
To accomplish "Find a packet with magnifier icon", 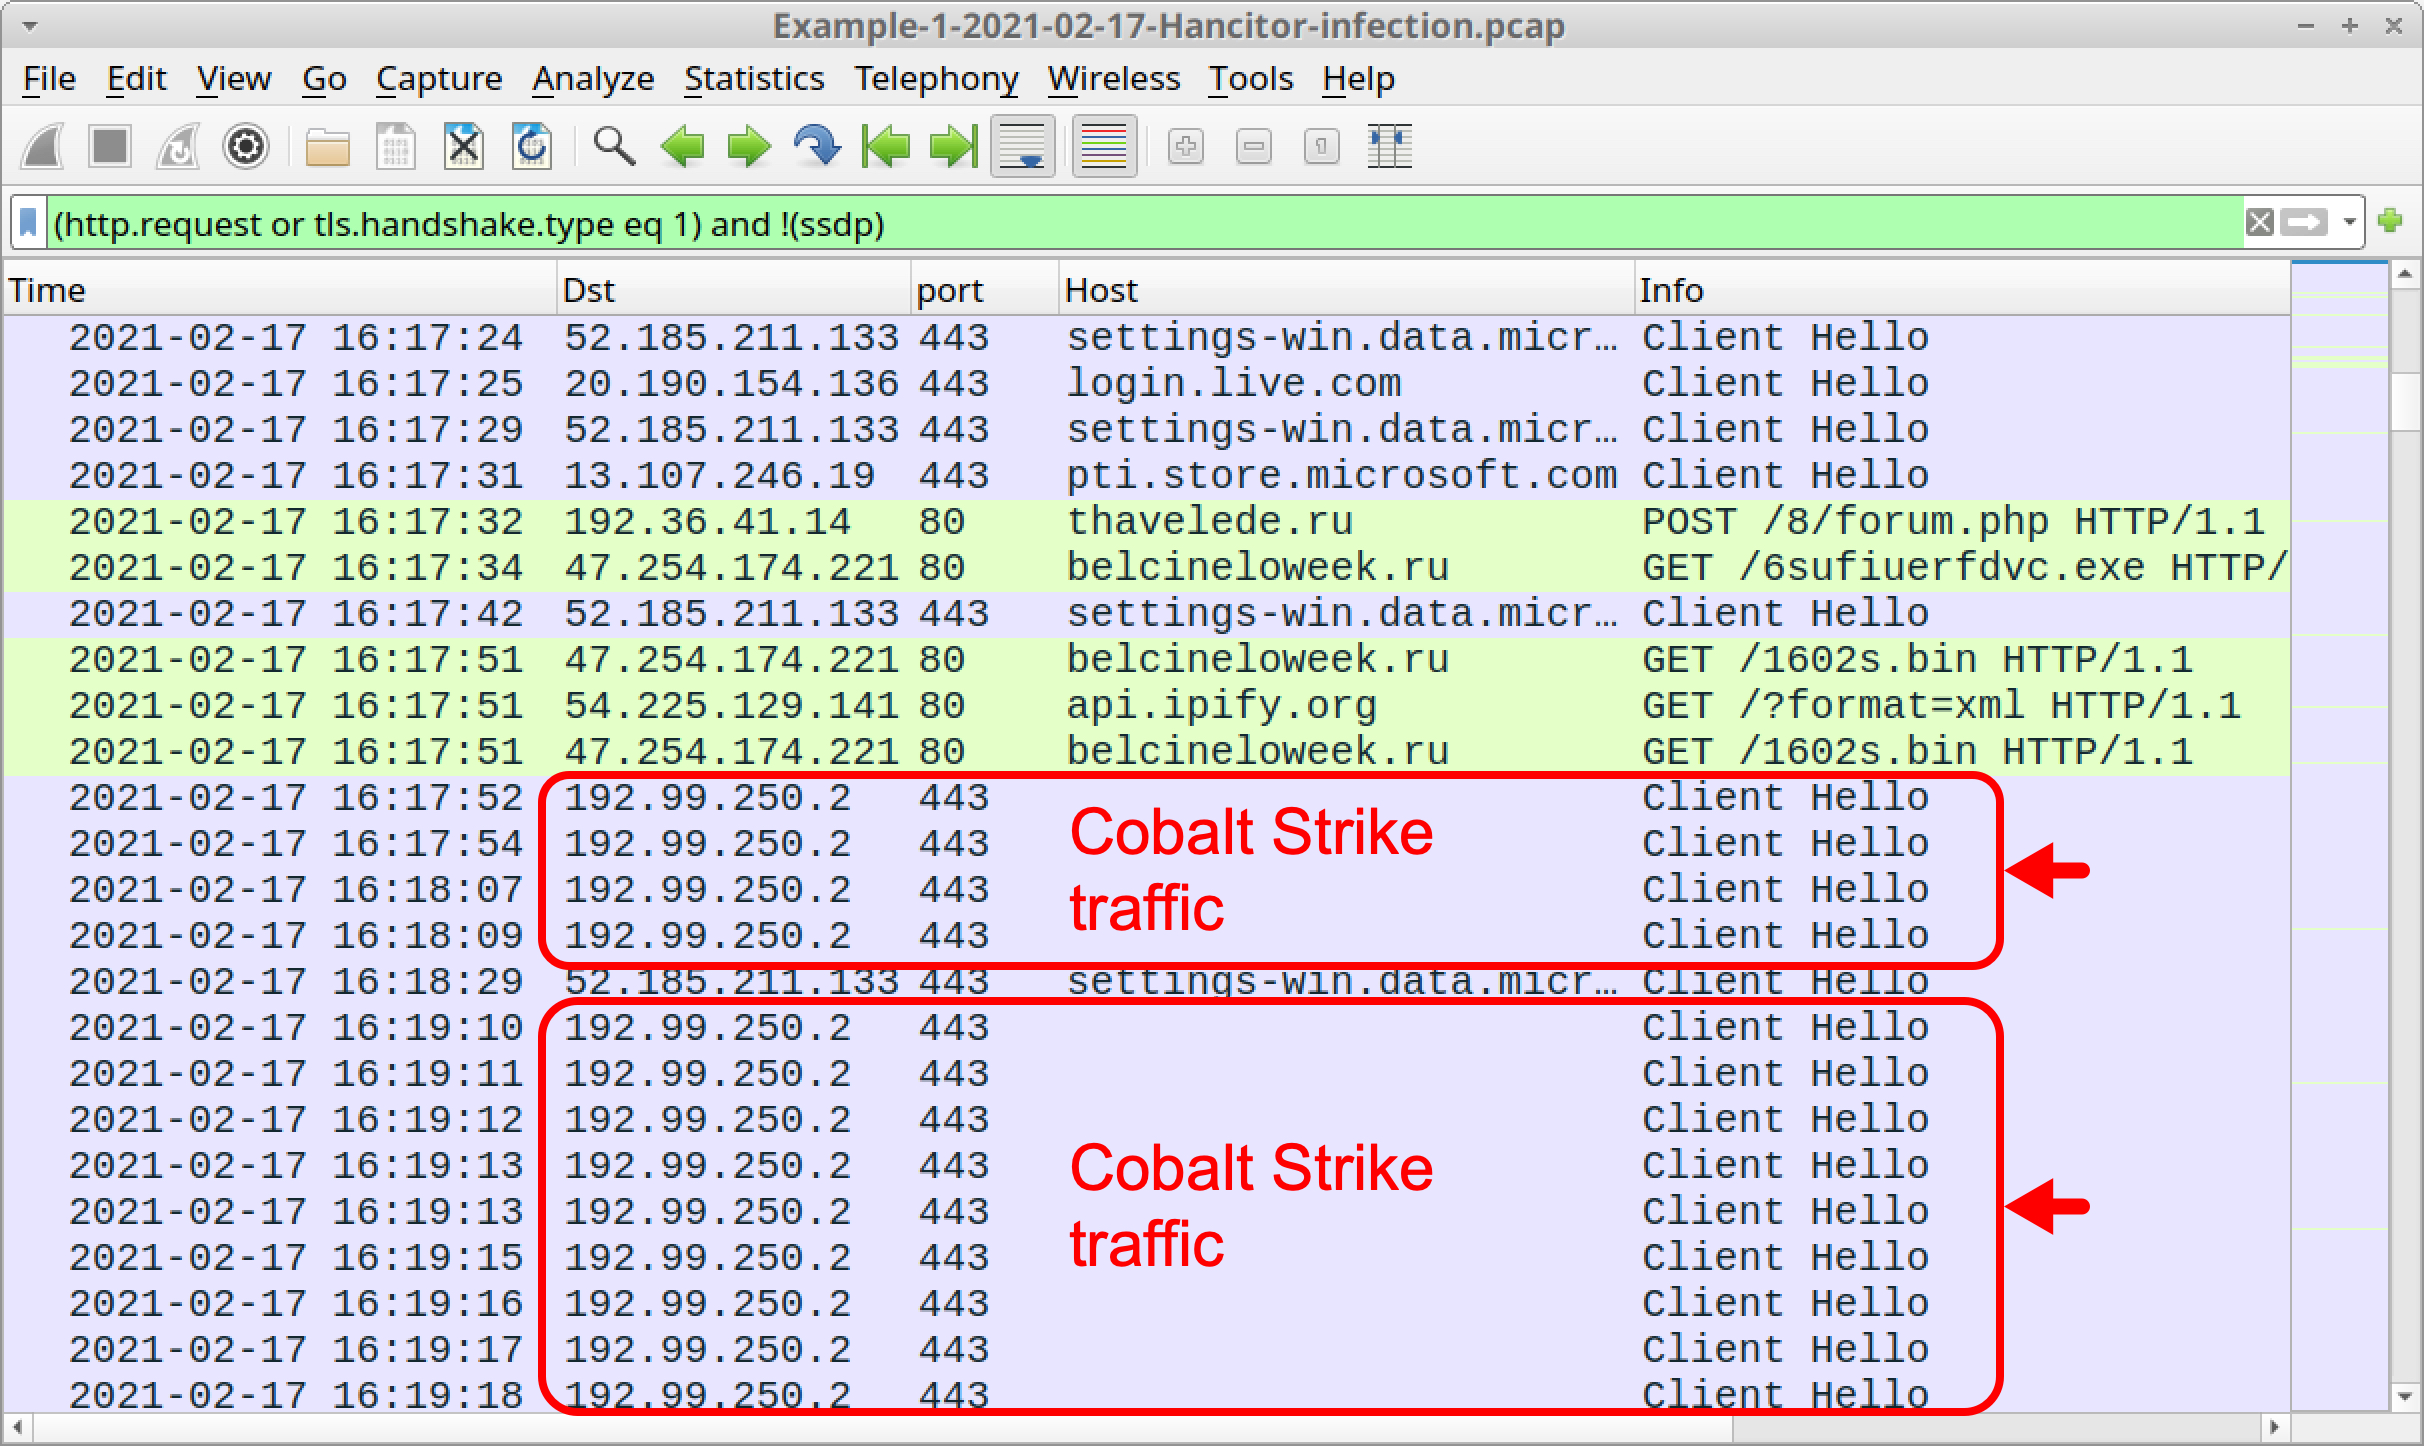I will click(x=614, y=147).
